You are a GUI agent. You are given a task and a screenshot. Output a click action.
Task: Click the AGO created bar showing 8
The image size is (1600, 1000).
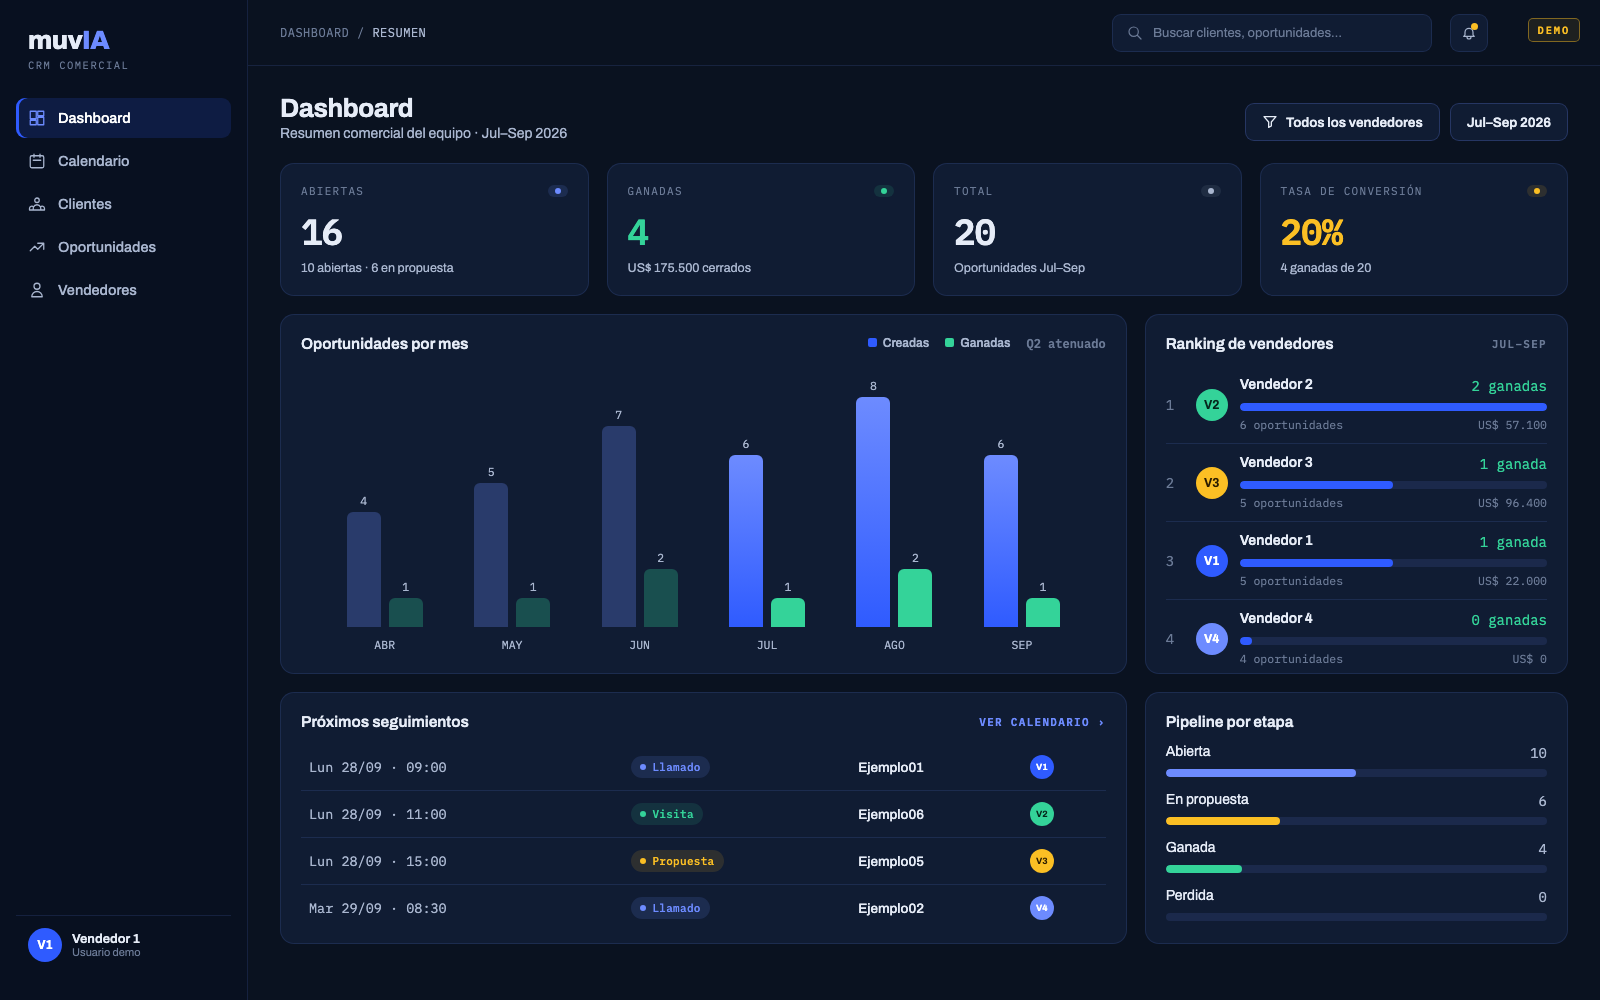click(x=873, y=512)
